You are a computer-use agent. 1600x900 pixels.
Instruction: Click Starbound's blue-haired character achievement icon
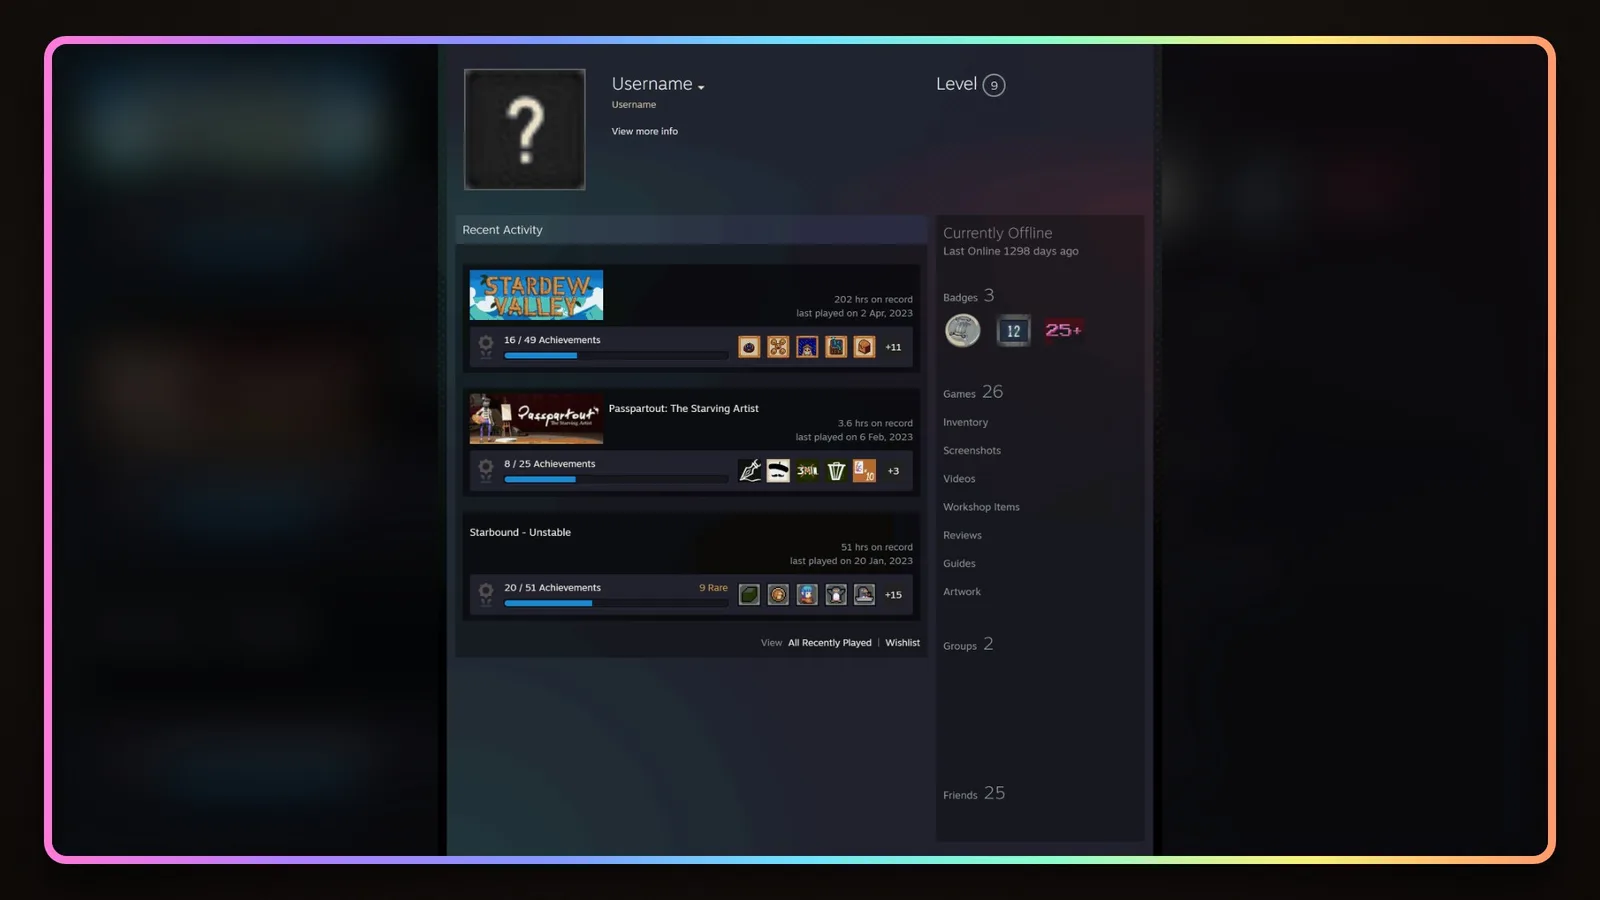(807, 595)
